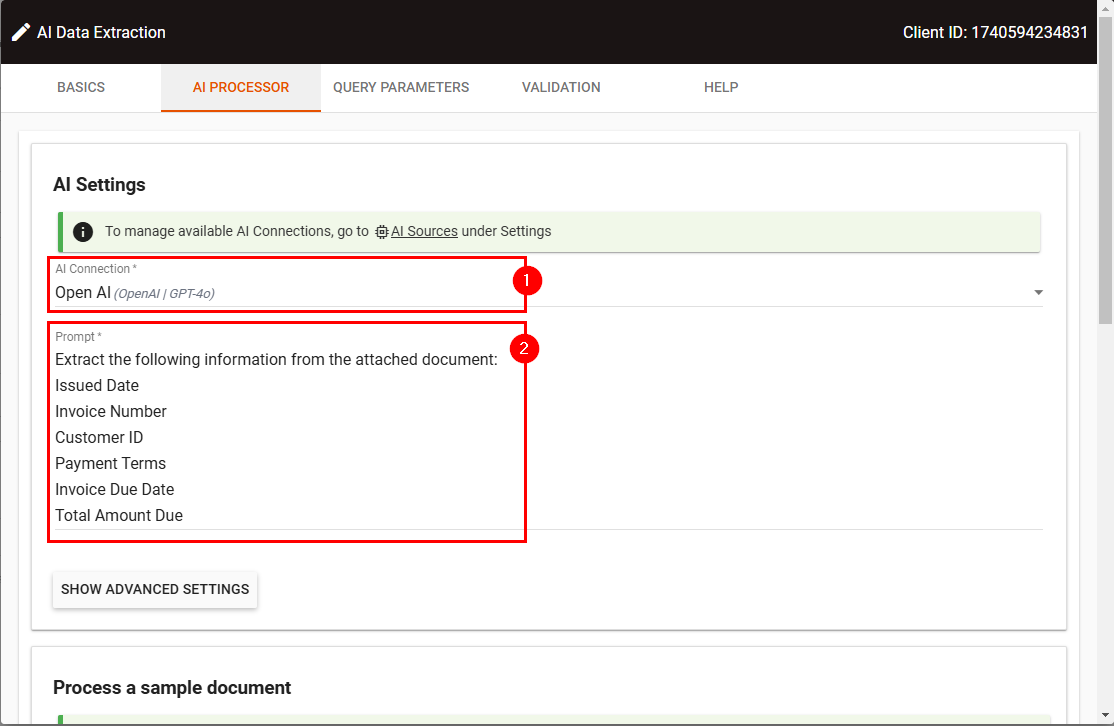Viewport: 1114px width, 726px height.
Task: Place cursor on 'Total Amount Due' prompt line
Action: point(119,516)
